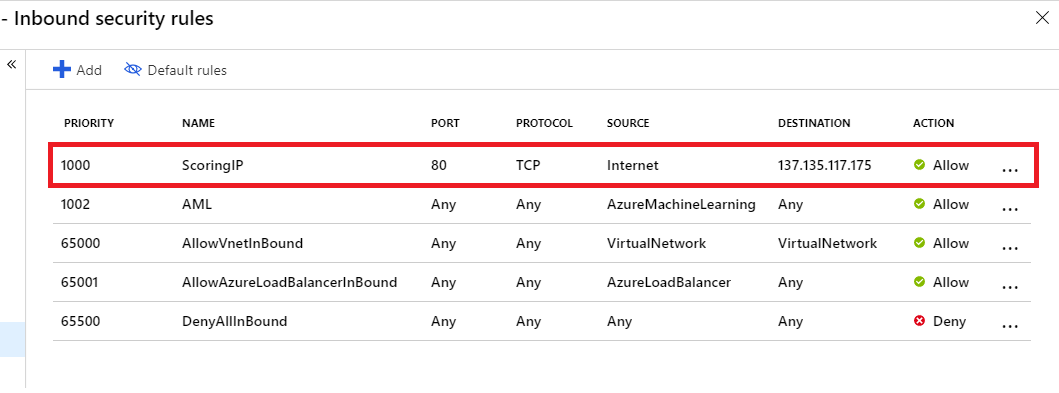Image resolution: width=1059 pixels, height=393 pixels.
Task: Open ellipsis menu for DenyAllInBound rule
Action: coord(1010,327)
